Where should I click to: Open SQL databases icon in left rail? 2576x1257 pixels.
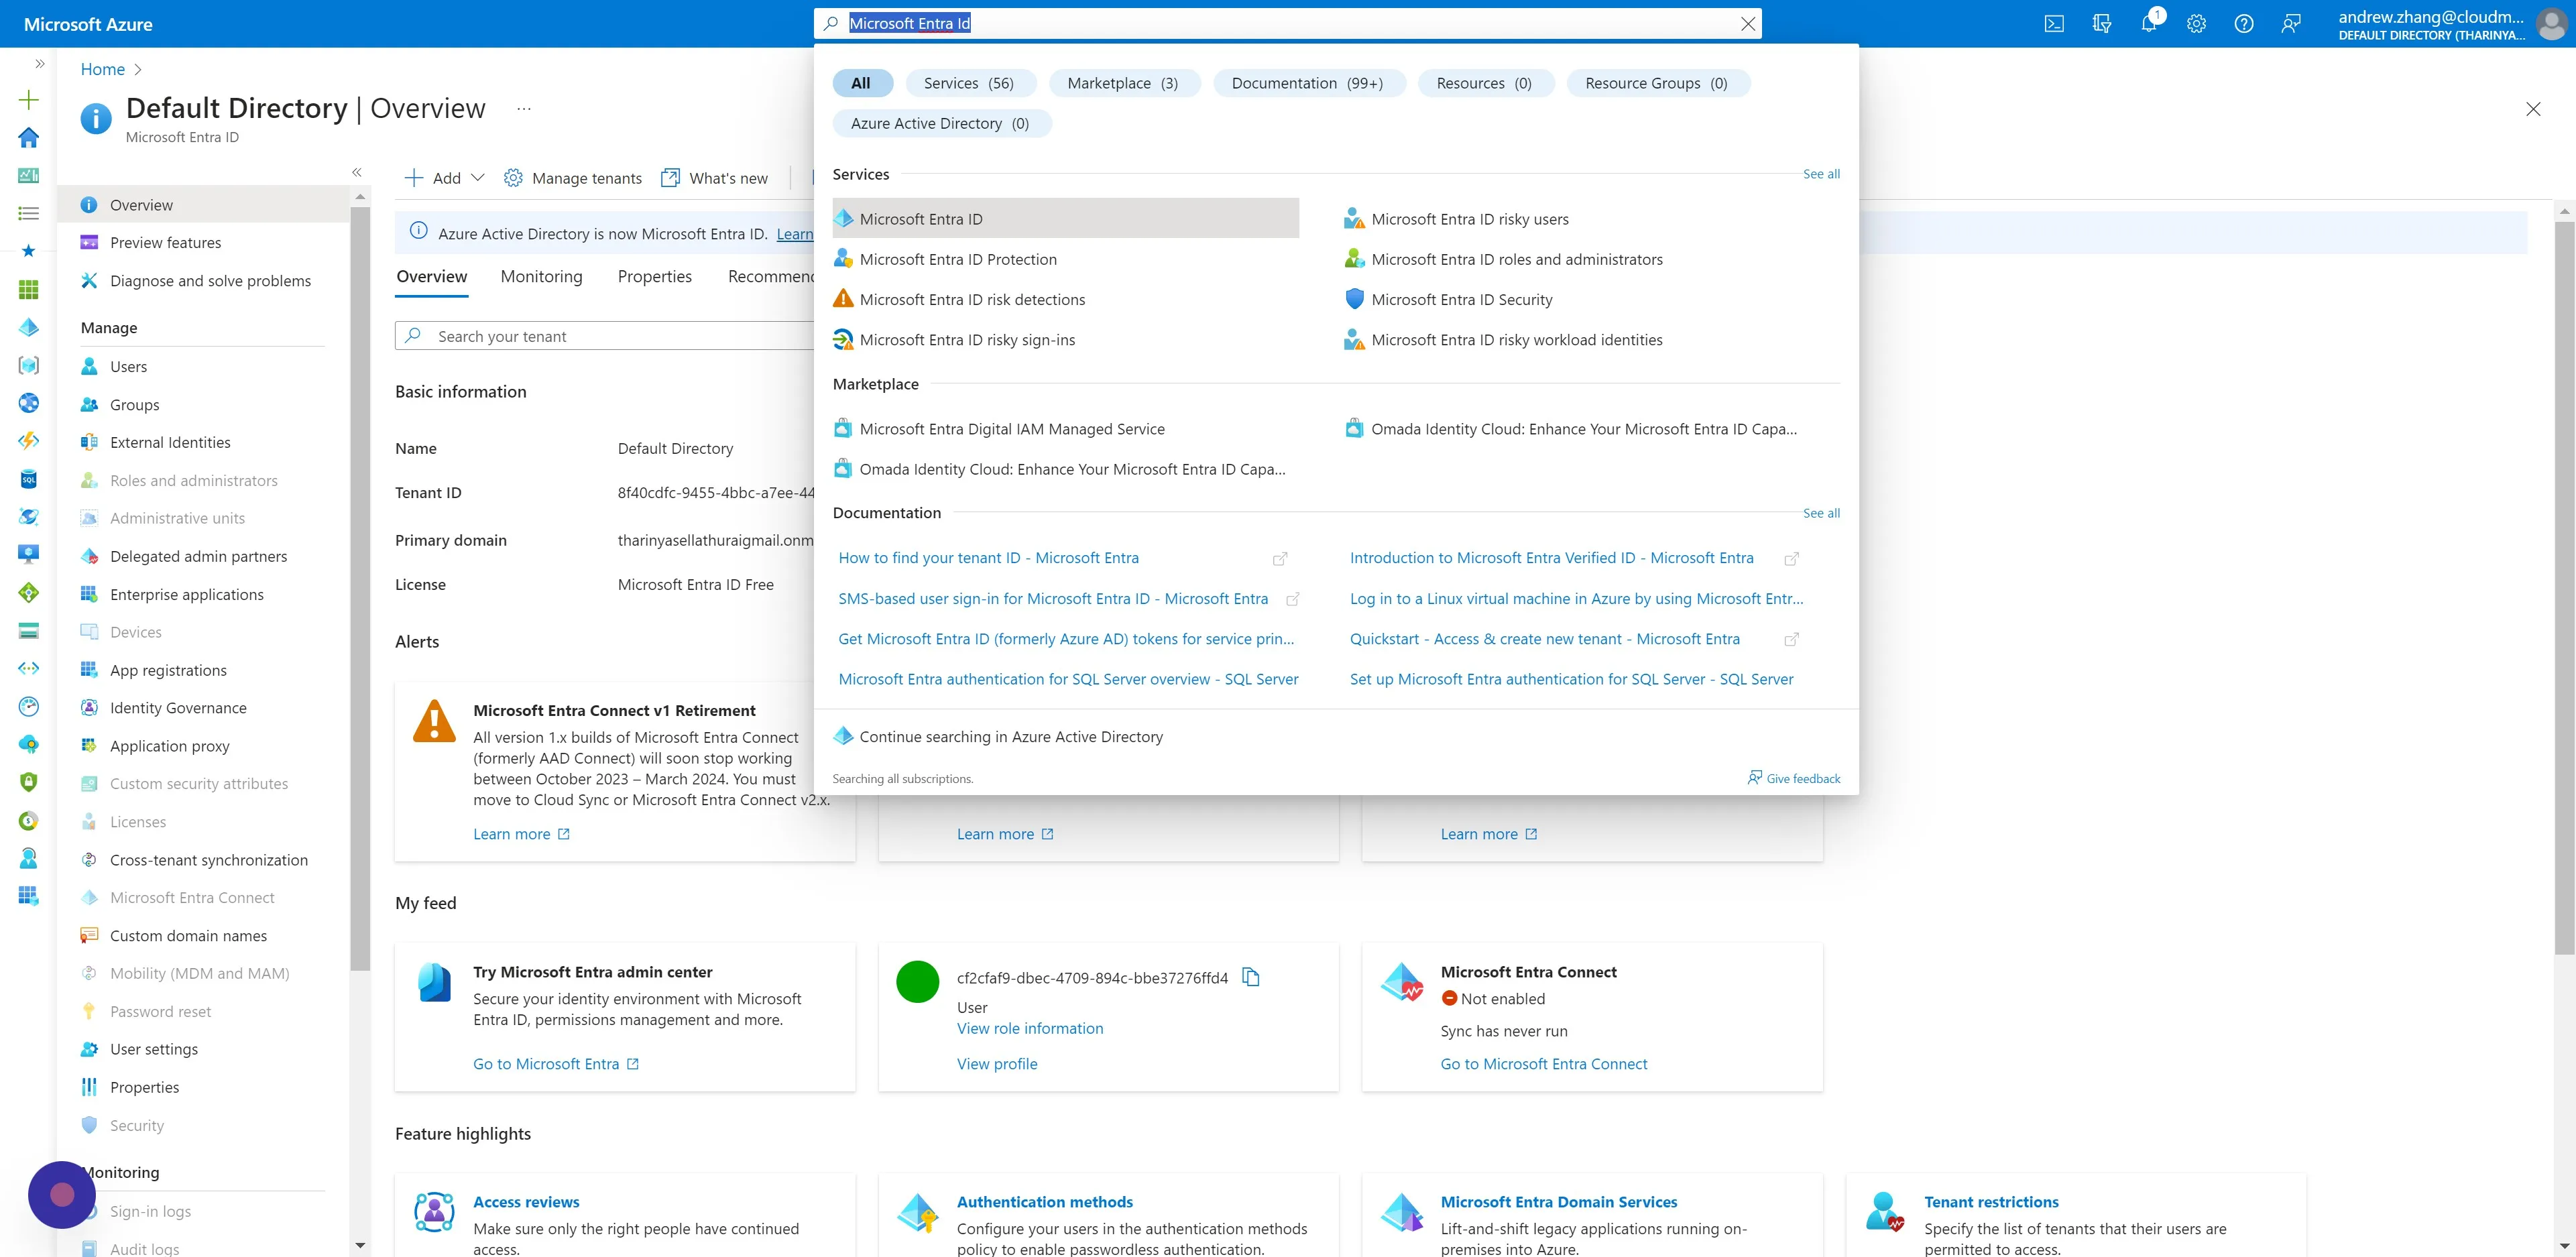coord(29,479)
